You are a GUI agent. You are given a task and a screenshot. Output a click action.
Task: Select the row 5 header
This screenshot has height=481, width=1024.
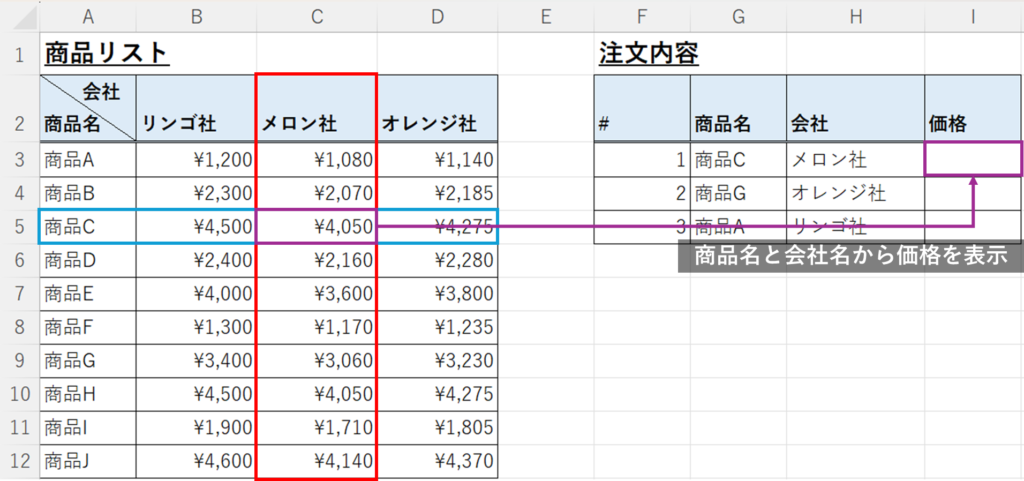(x=19, y=226)
